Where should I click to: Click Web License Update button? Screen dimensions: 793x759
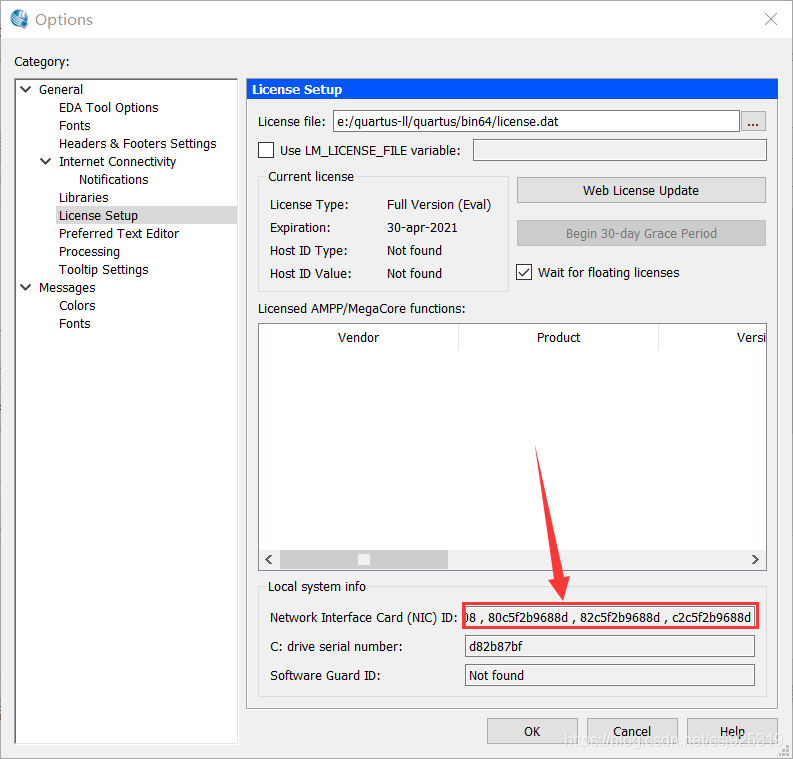pos(641,190)
